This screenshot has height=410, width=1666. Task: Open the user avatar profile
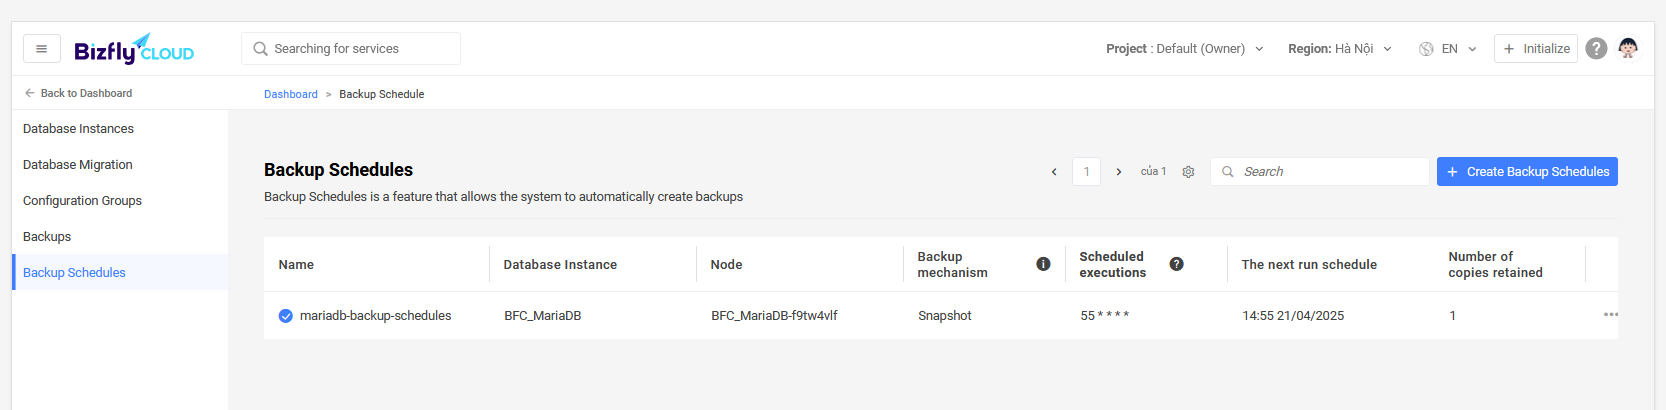coord(1628,48)
